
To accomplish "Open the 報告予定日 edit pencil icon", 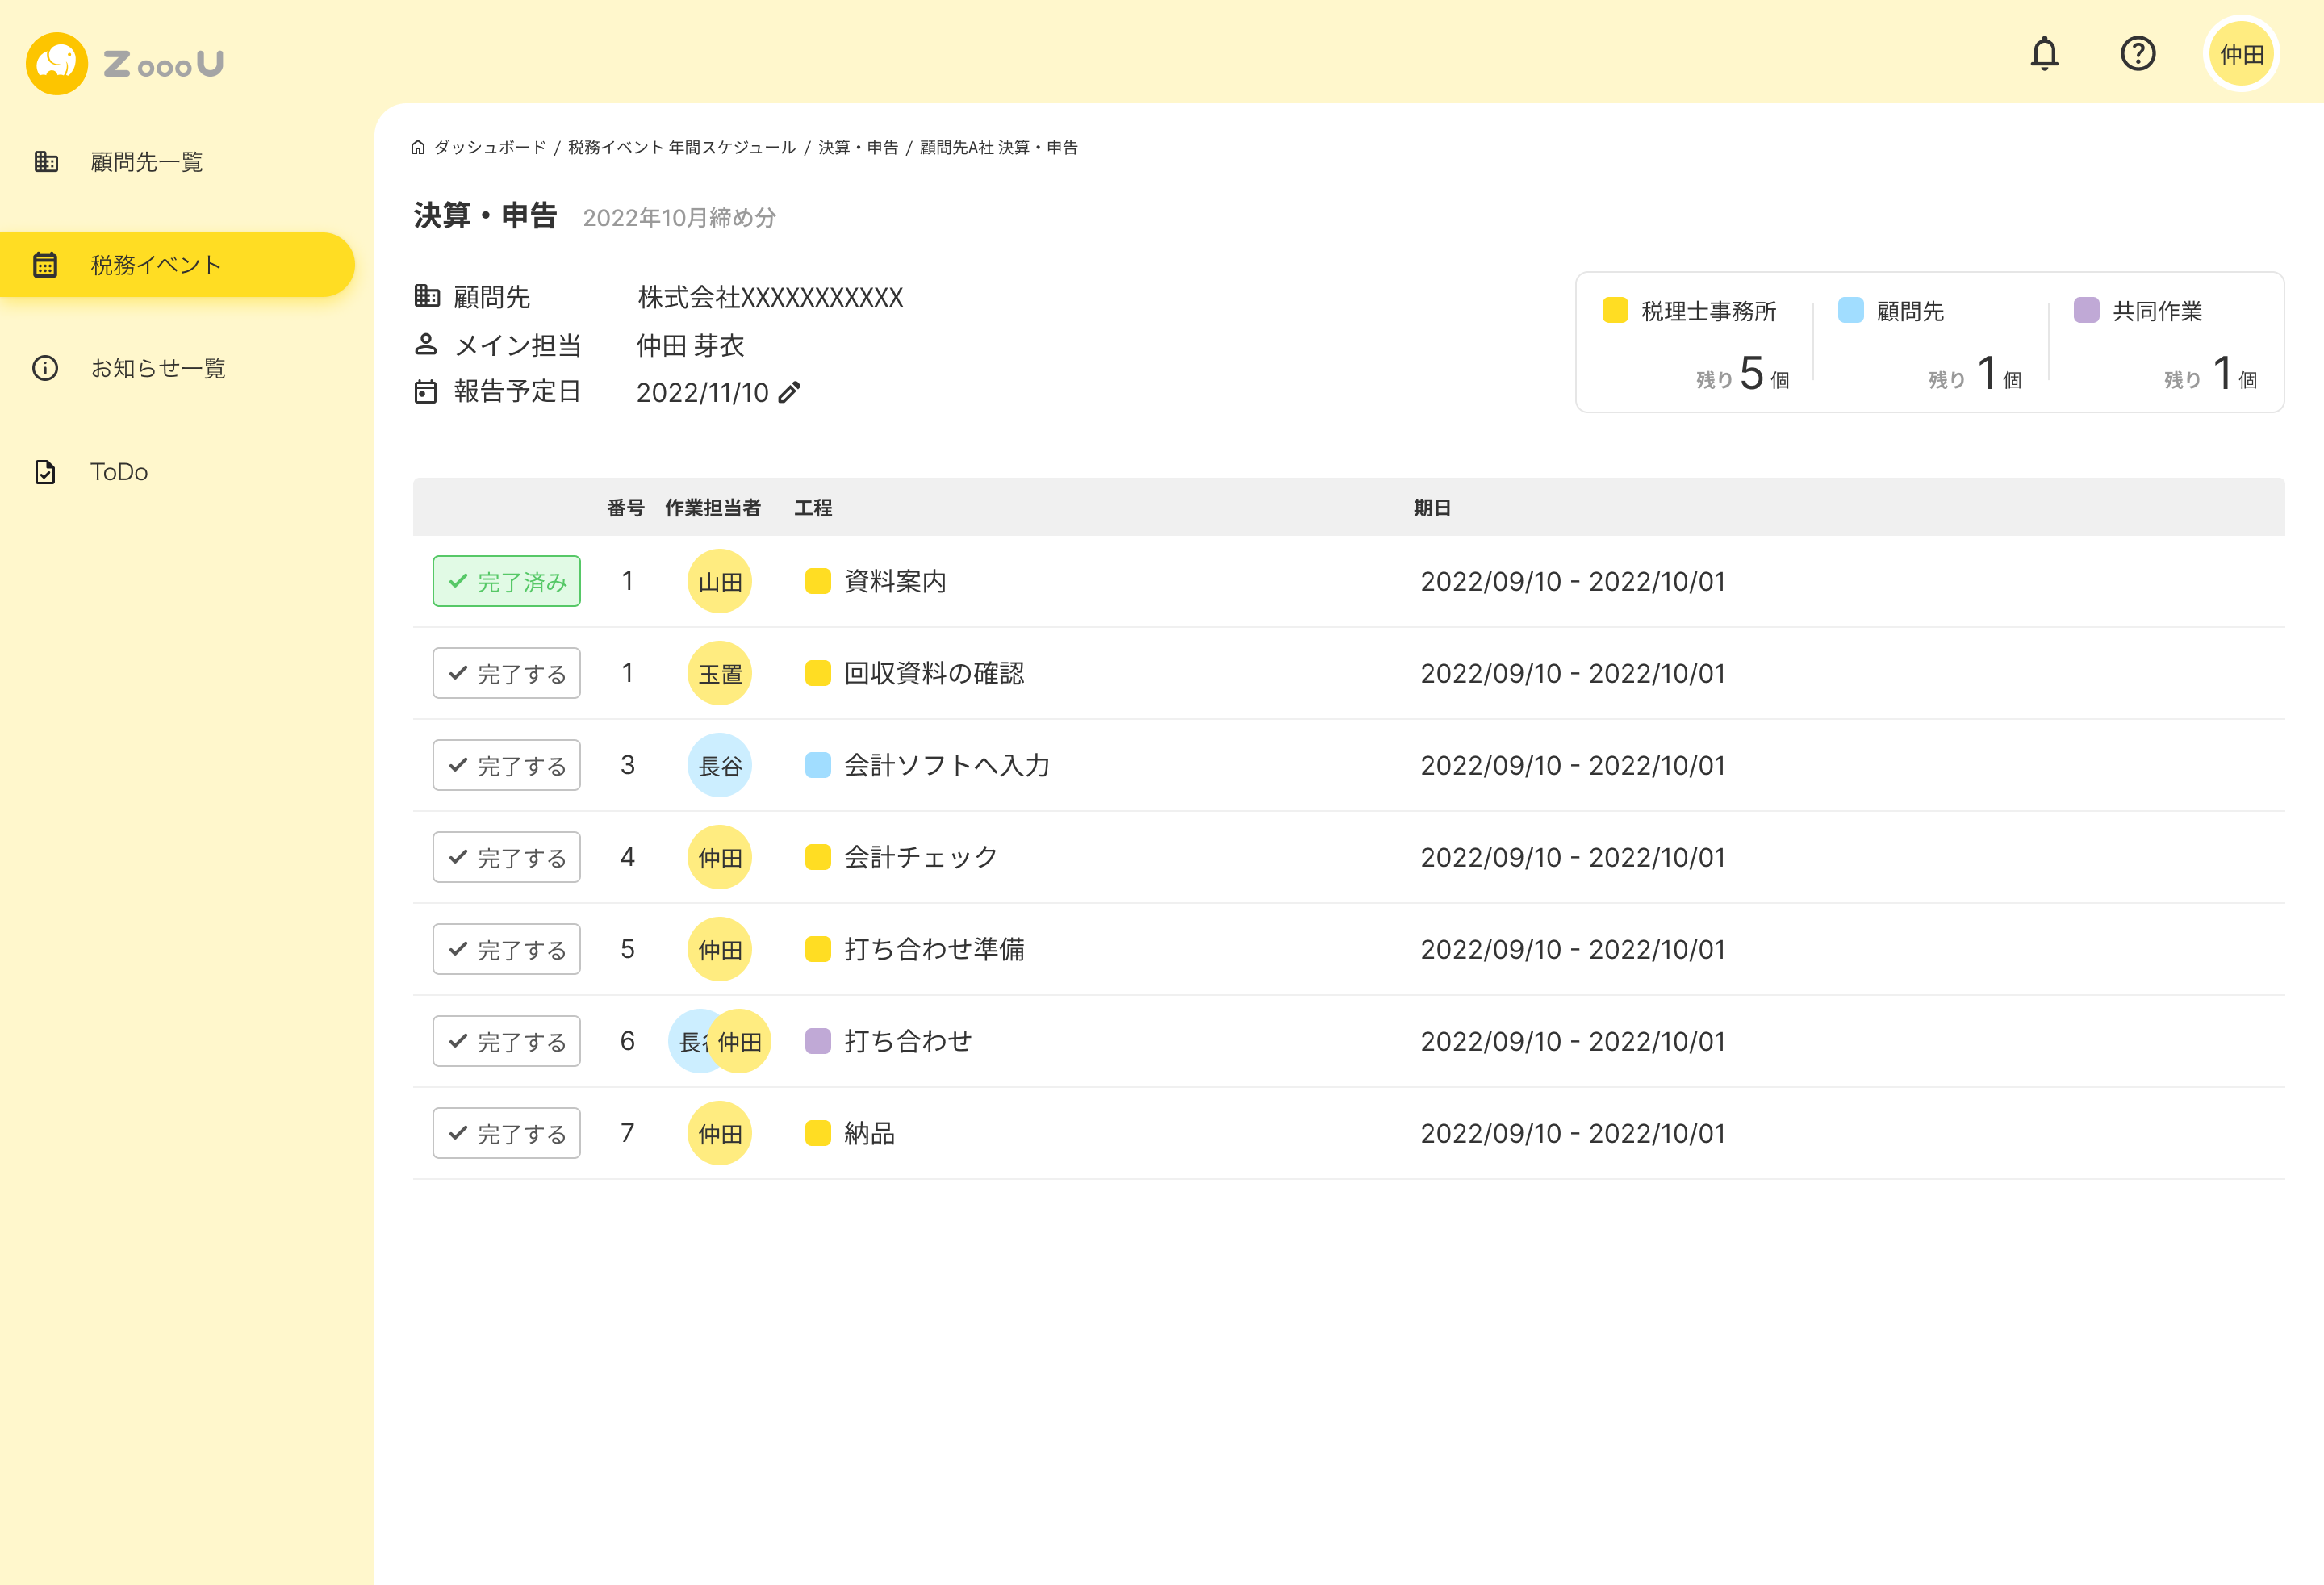I will (790, 393).
